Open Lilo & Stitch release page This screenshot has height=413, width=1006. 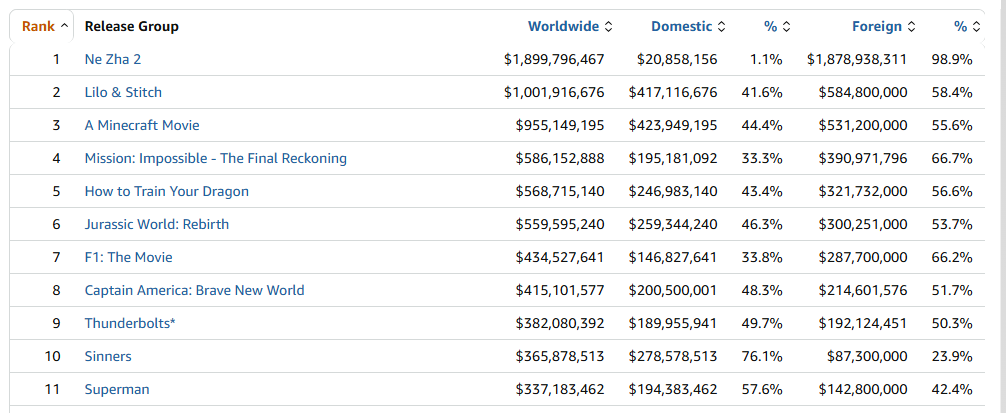coord(123,92)
